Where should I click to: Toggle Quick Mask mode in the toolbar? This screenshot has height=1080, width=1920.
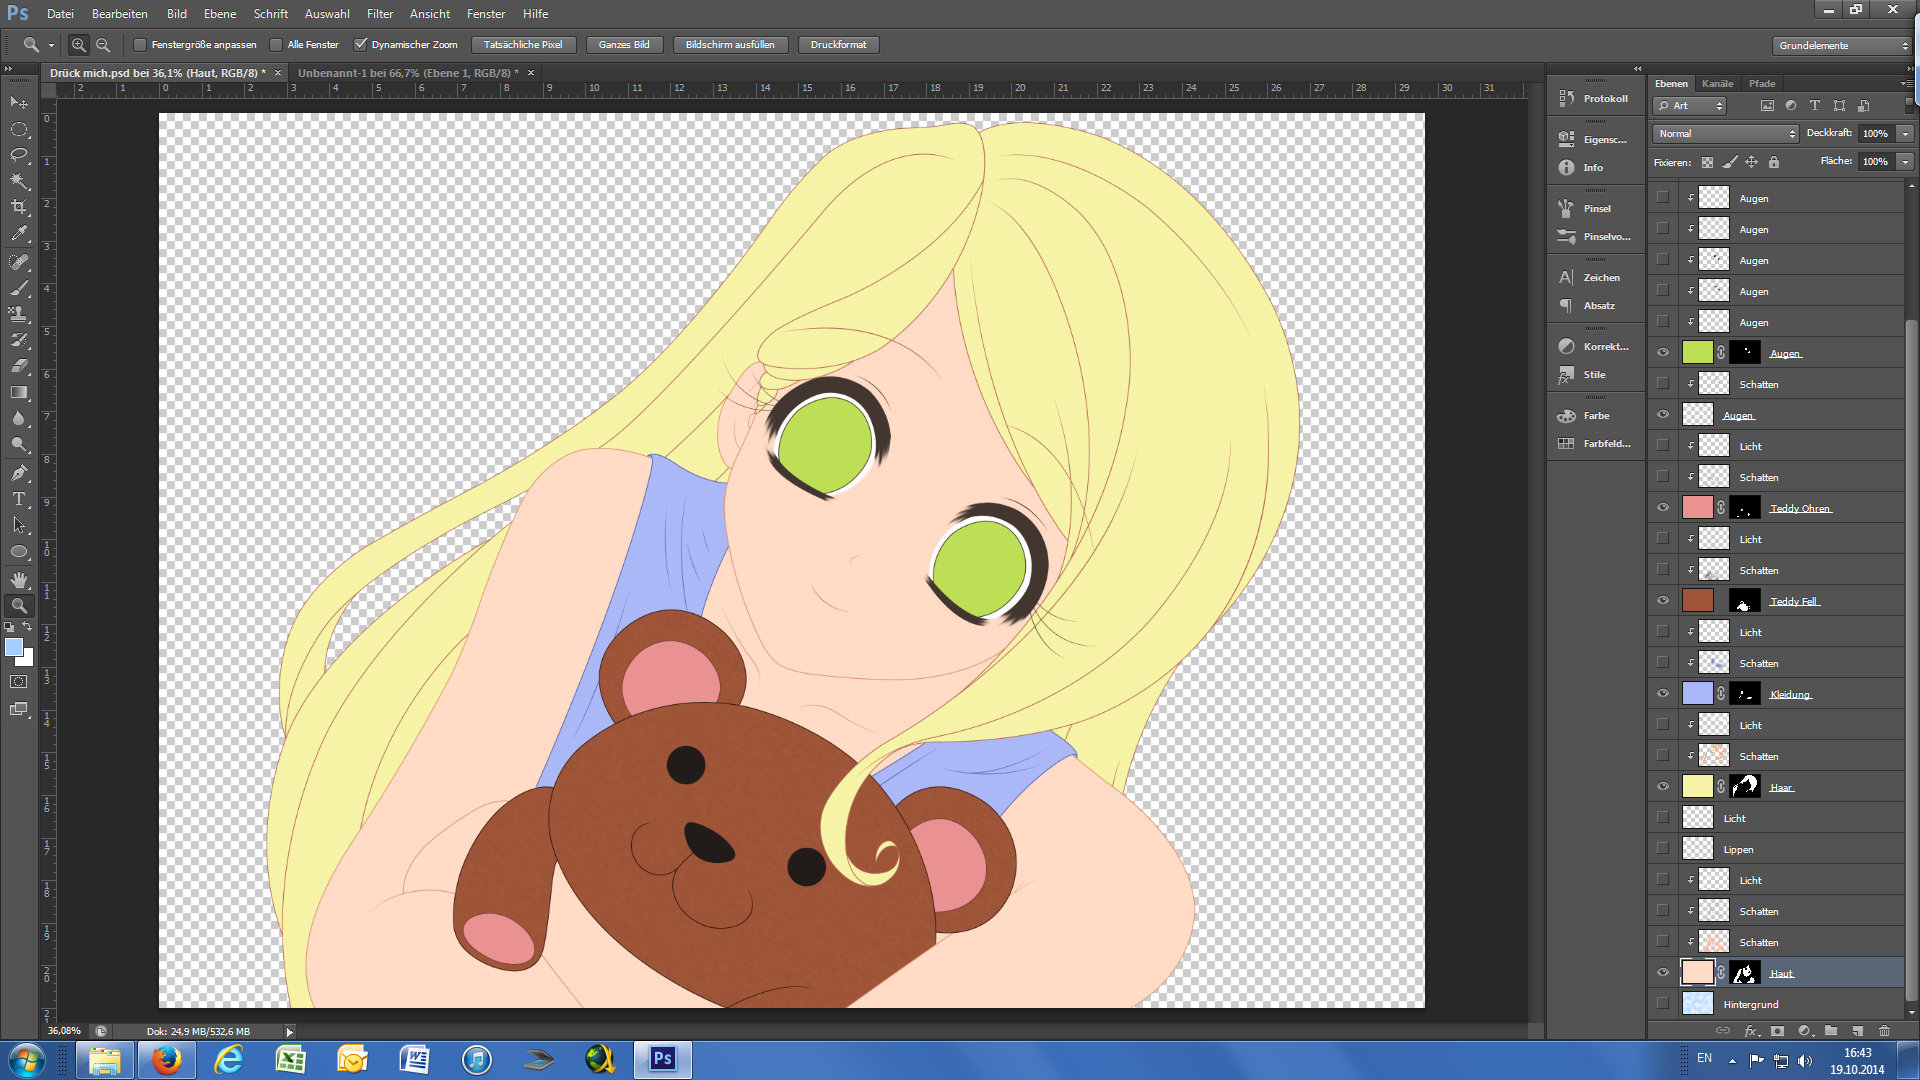pyautogui.click(x=19, y=682)
